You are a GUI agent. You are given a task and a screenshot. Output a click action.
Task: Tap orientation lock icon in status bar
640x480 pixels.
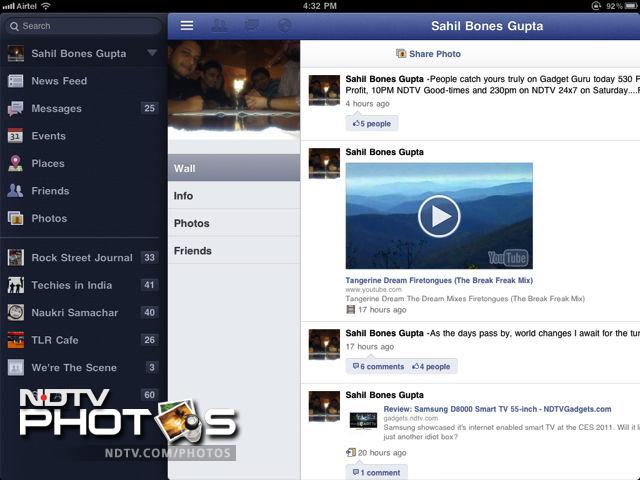tap(596, 6)
